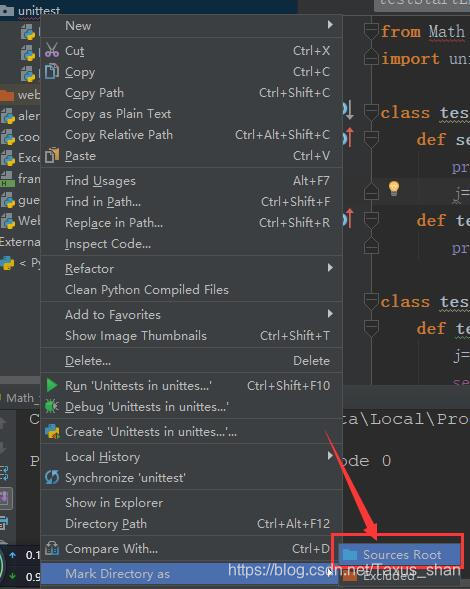Choose Replace in Path
470x589 pixels.
click(x=191, y=223)
